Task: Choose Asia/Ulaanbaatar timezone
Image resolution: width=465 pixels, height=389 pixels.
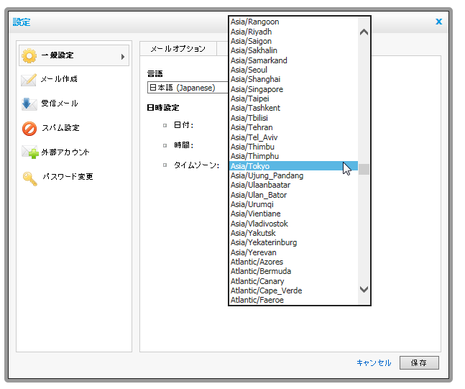Action: pos(293,185)
